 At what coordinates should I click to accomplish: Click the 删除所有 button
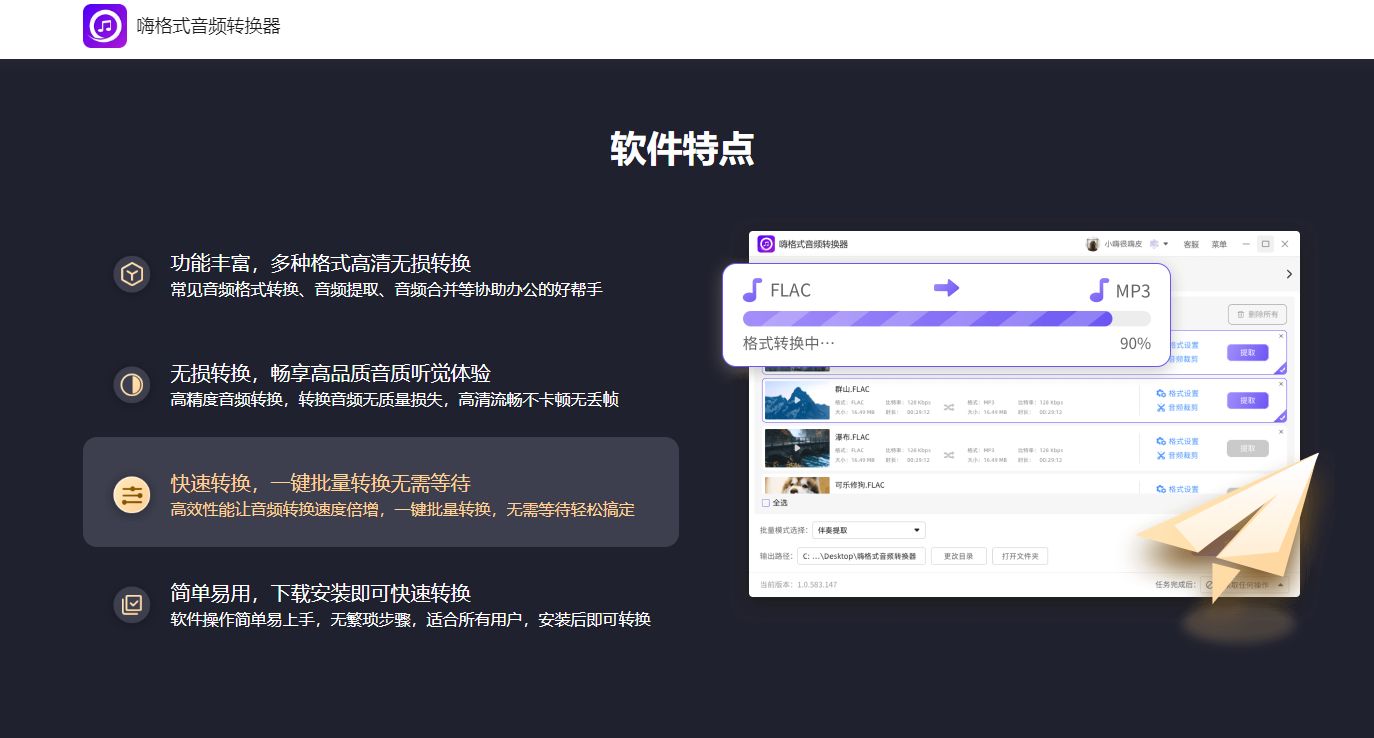(x=1257, y=314)
